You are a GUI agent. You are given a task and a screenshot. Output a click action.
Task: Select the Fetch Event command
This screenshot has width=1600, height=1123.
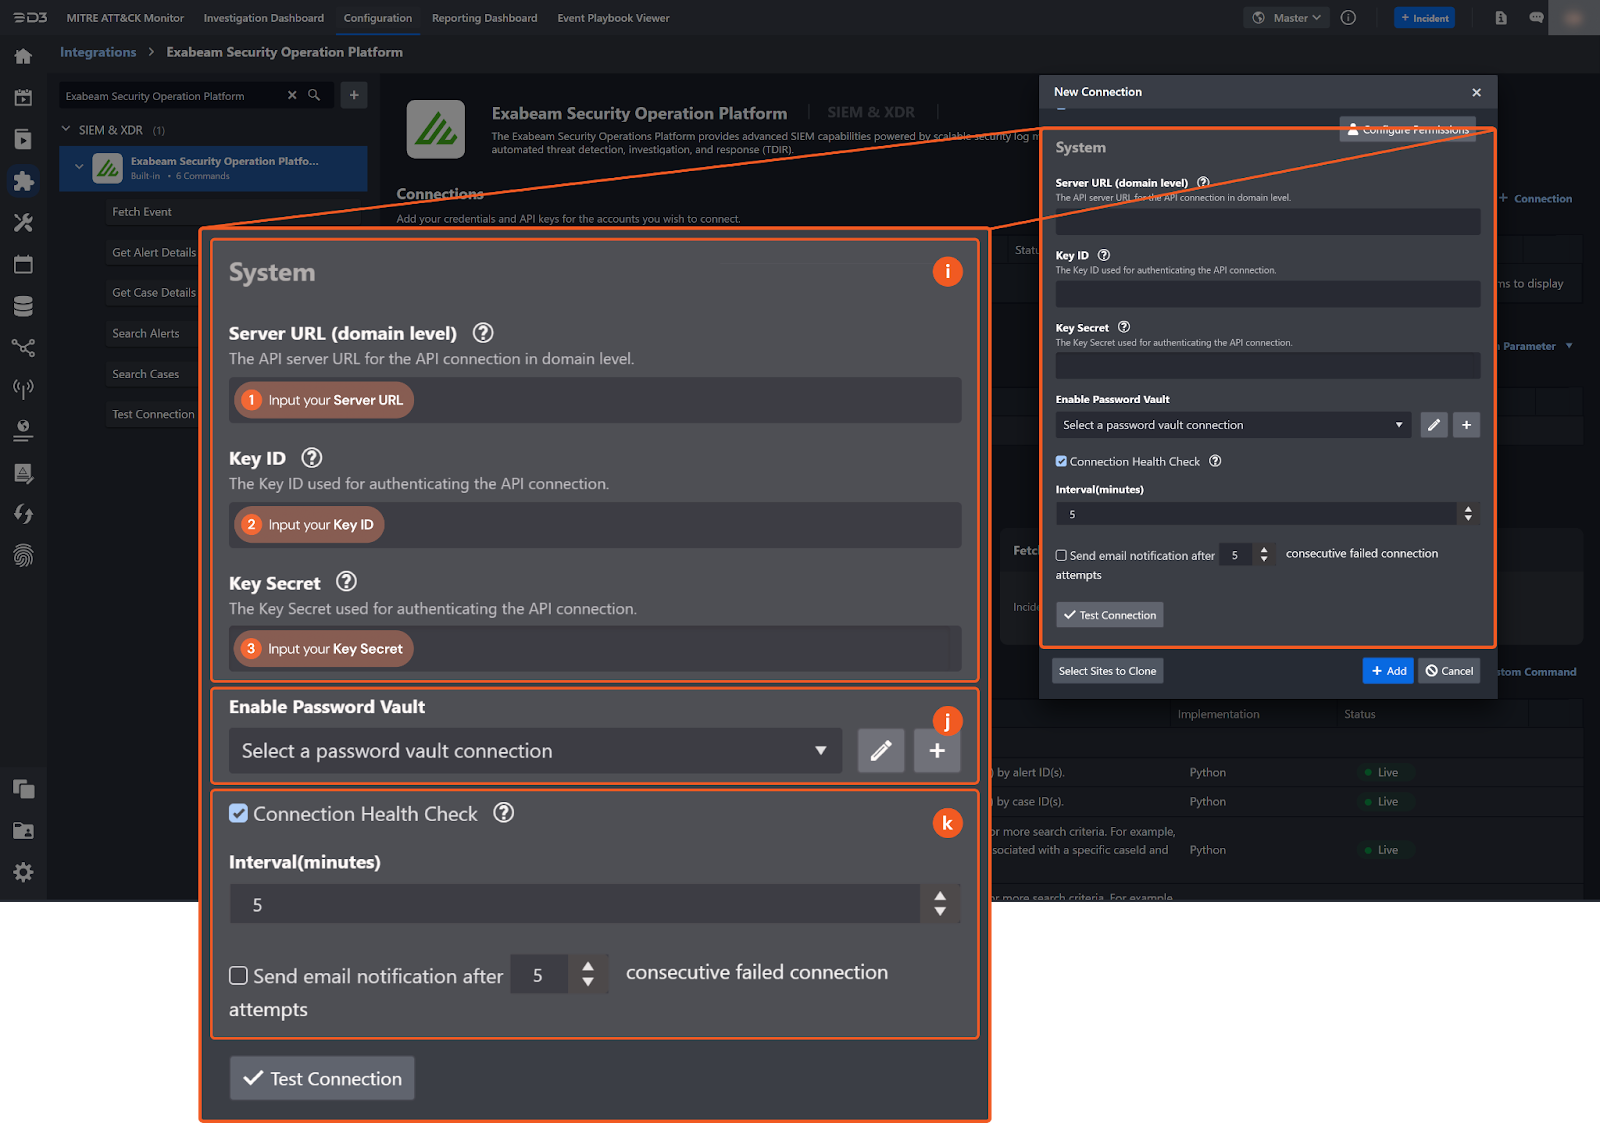142,212
